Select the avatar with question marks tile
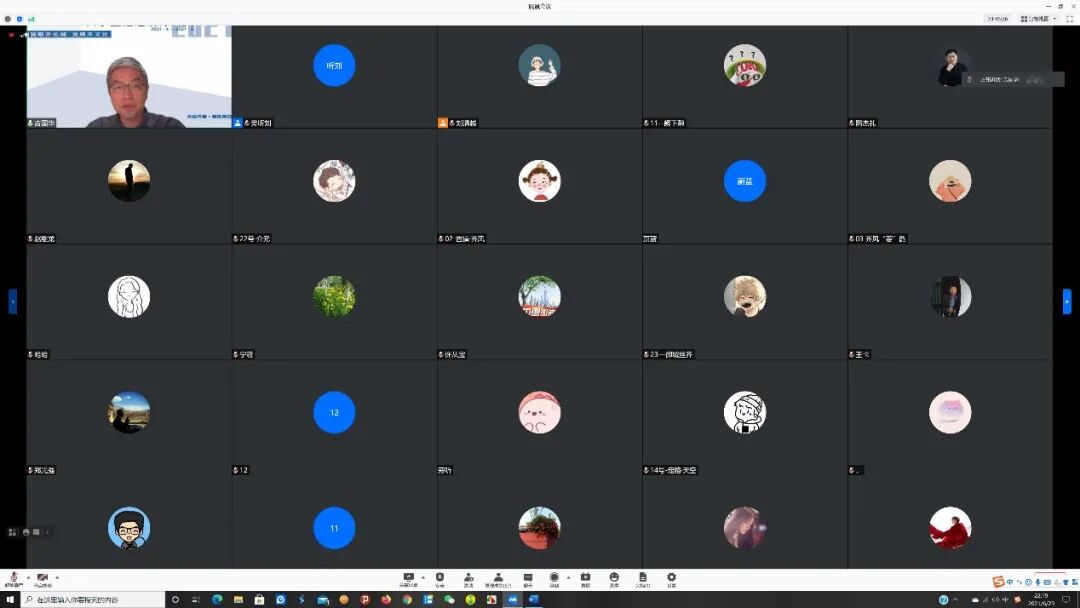The image size is (1080, 608). (745, 65)
